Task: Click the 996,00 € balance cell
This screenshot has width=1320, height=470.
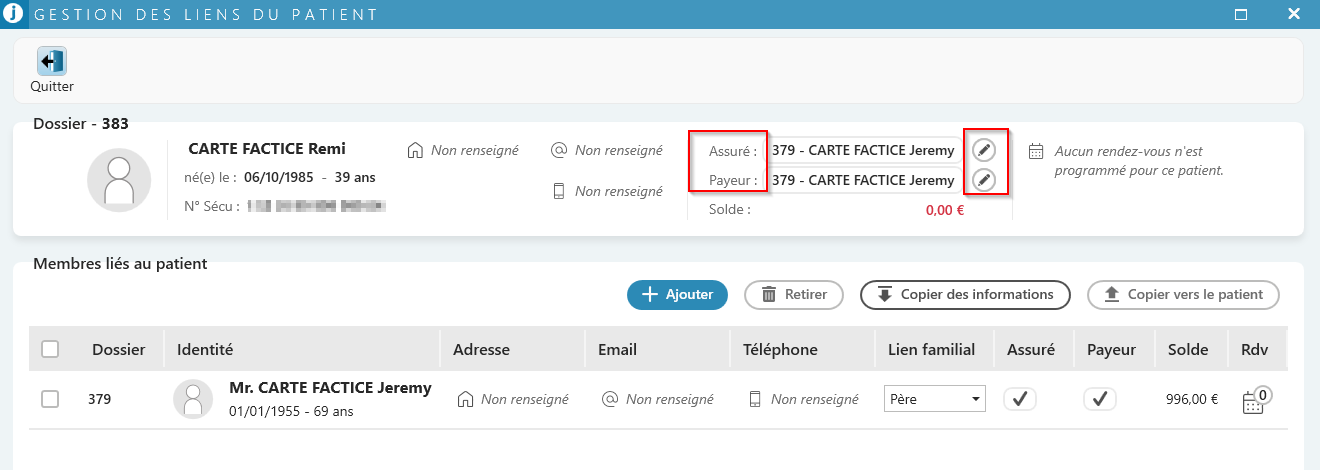Action: (x=1192, y=399)
